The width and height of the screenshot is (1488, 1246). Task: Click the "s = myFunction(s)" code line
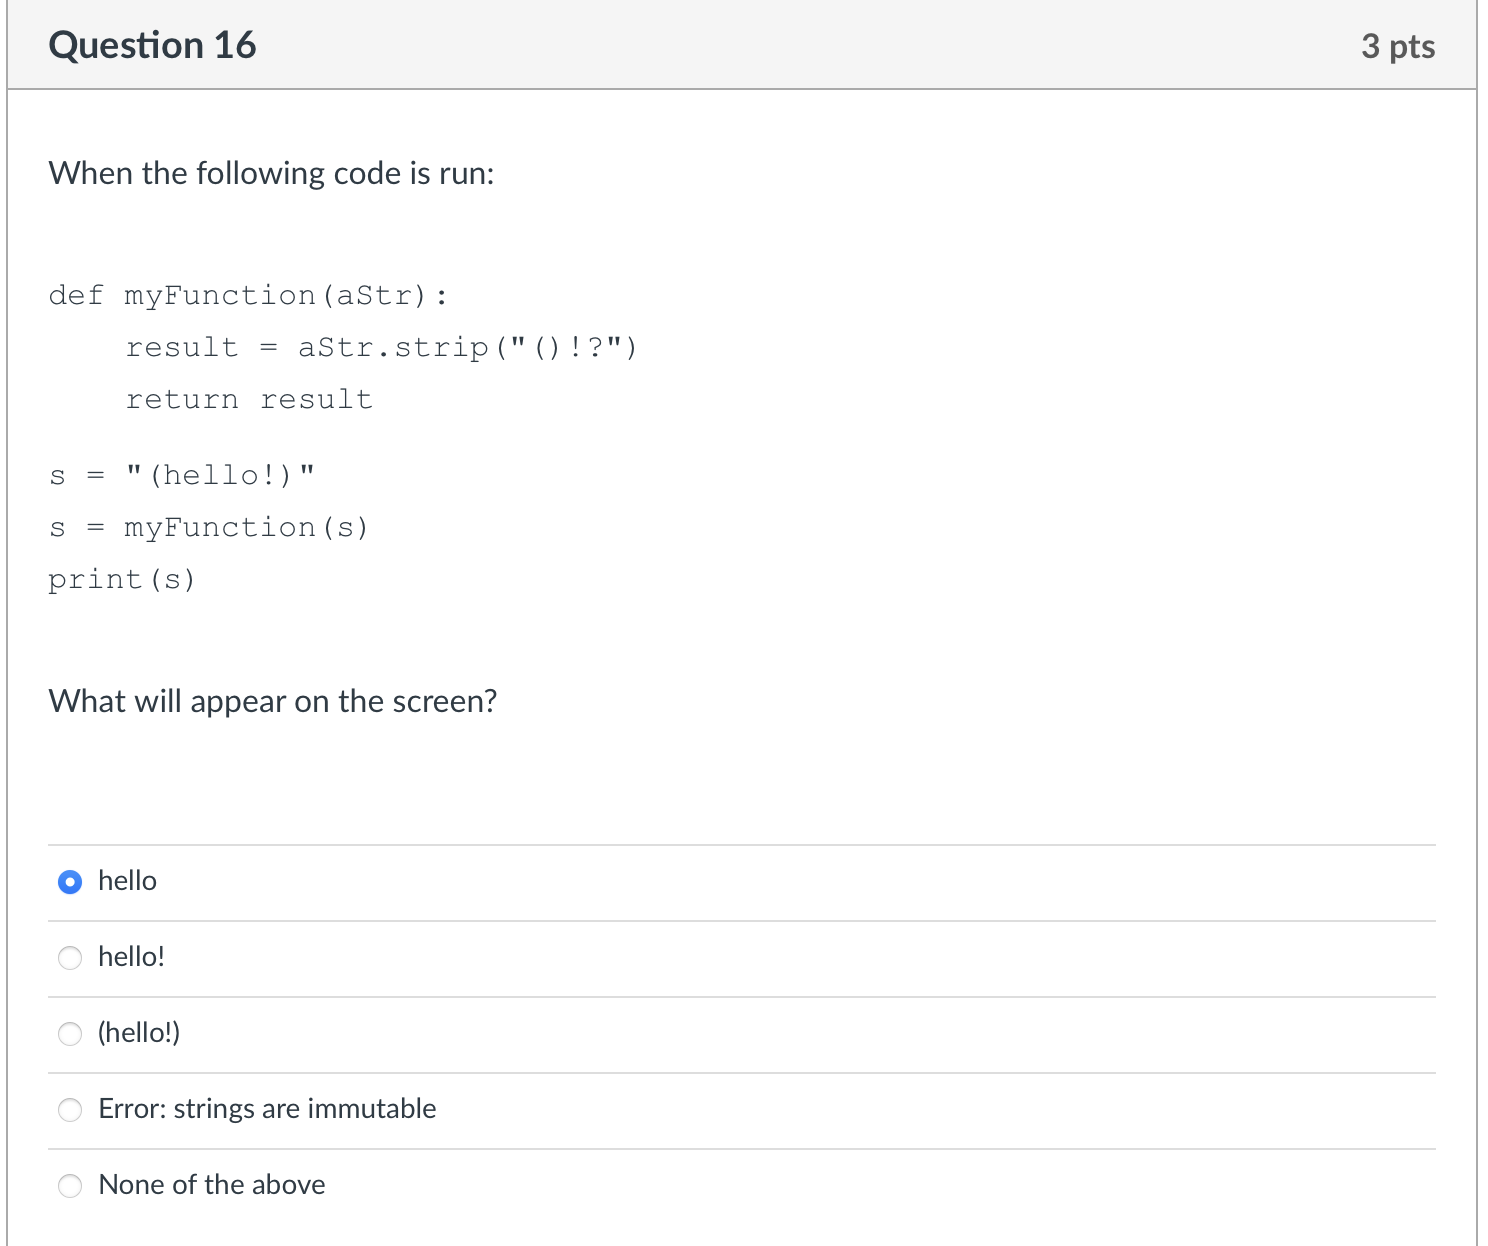click(209, 528)
